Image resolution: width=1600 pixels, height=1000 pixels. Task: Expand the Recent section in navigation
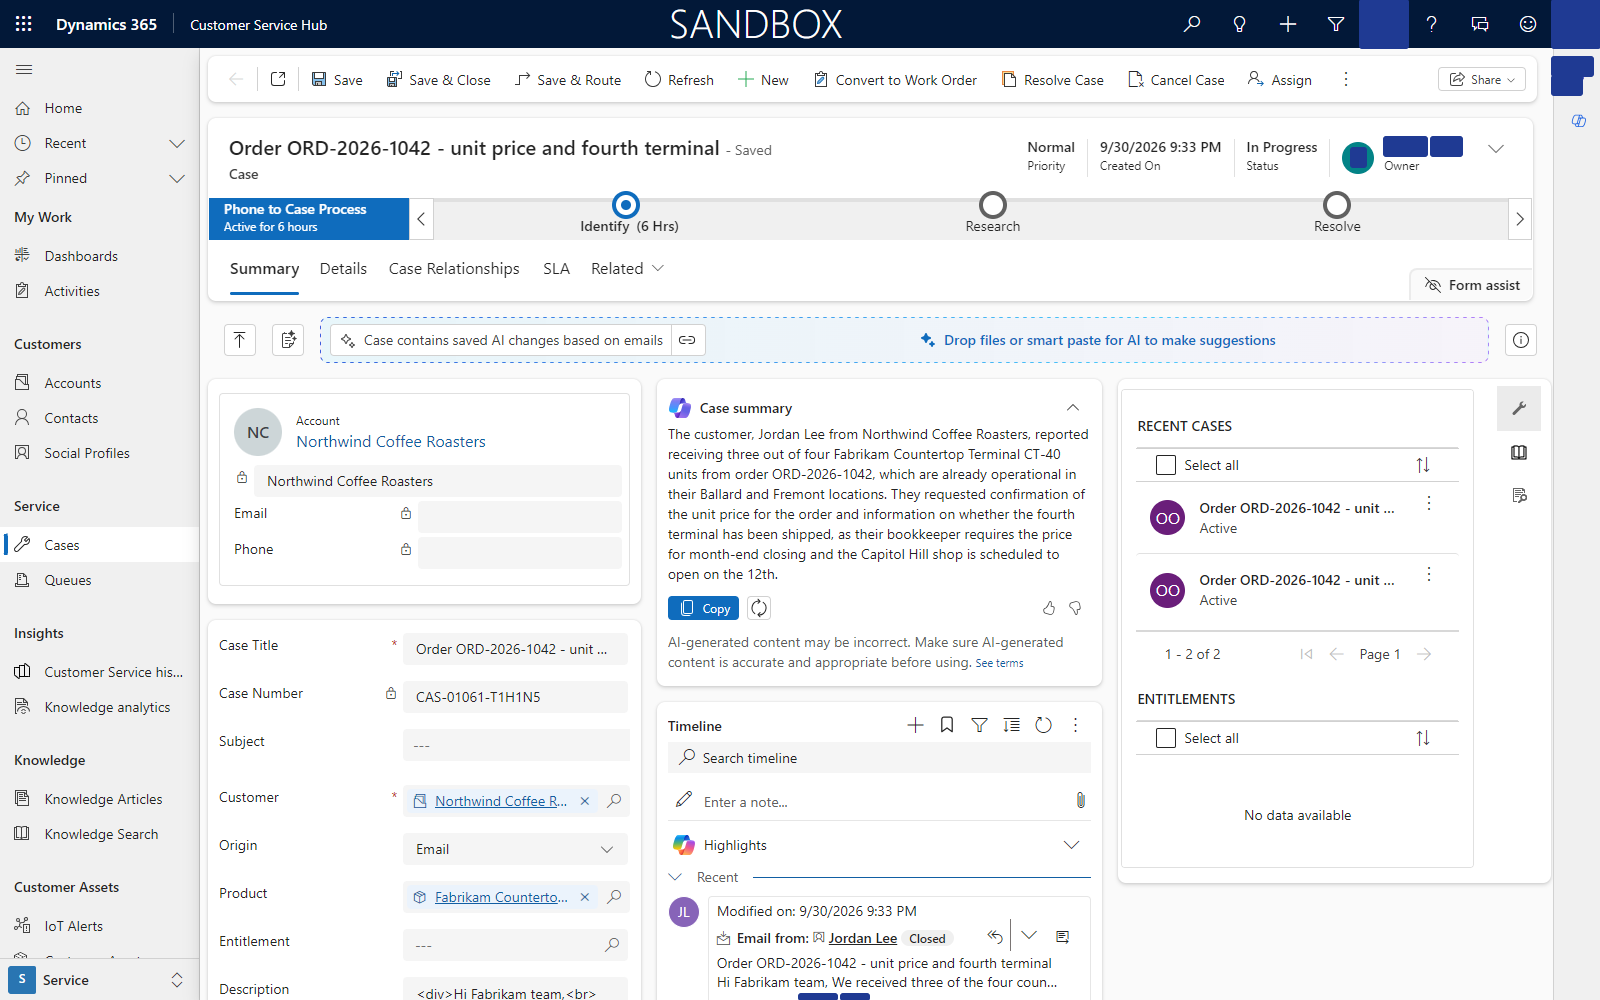(x=177, y=143)
